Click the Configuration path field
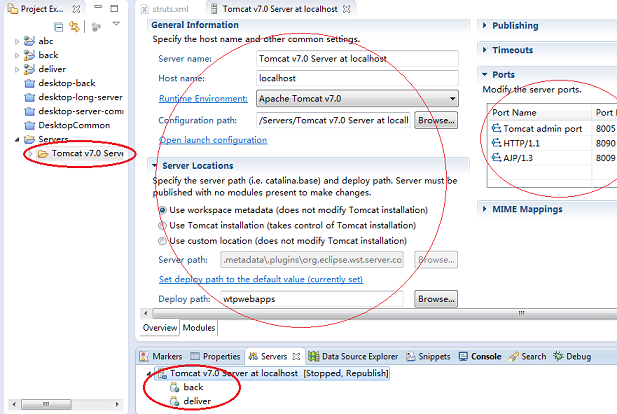Screen dimensions: 617x414 (333, 120)
